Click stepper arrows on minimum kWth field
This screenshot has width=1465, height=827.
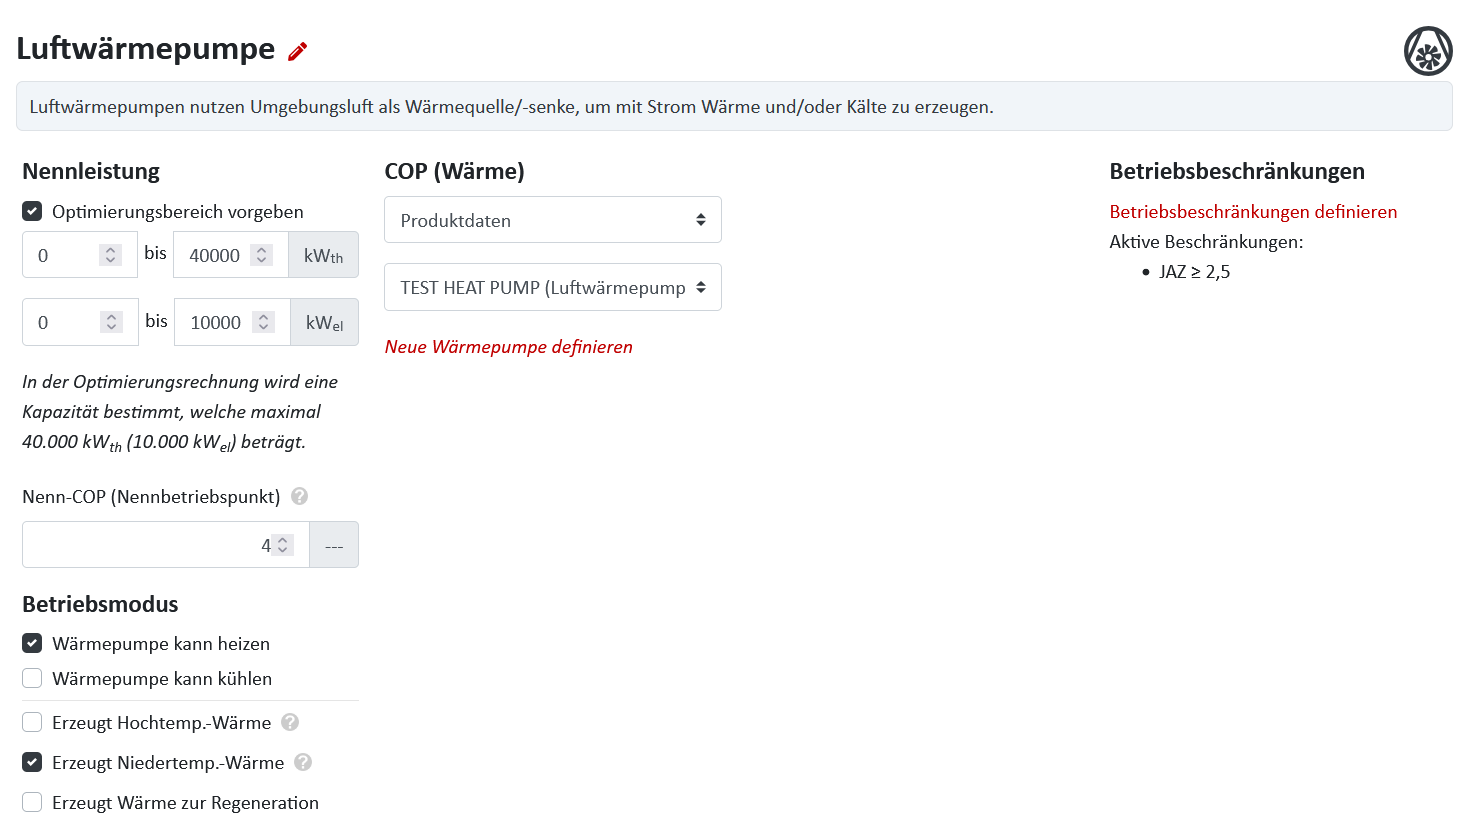click(111, 255)
